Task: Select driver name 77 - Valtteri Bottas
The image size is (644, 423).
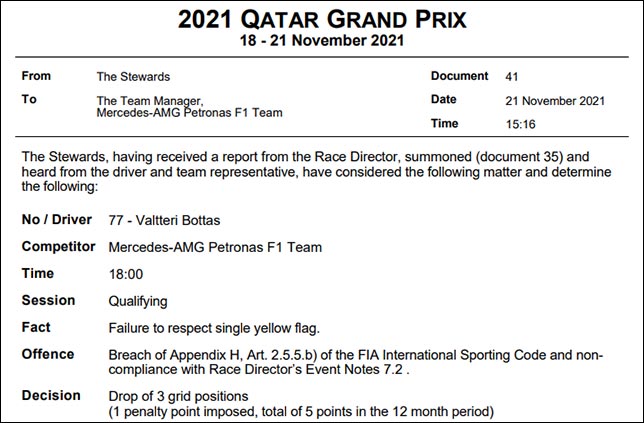Action: pos(162,221)
